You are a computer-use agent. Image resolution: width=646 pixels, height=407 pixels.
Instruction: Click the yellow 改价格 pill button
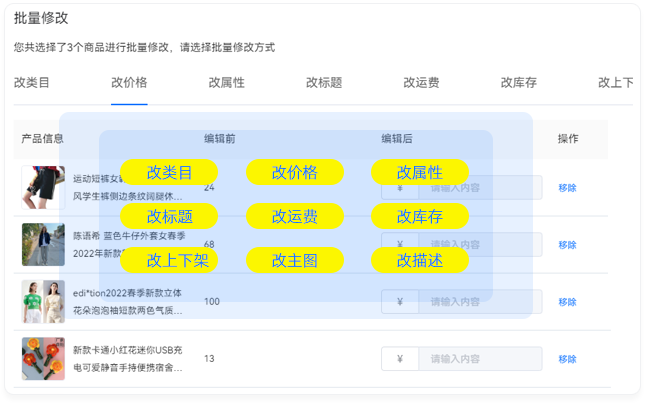tap(295, 172)
